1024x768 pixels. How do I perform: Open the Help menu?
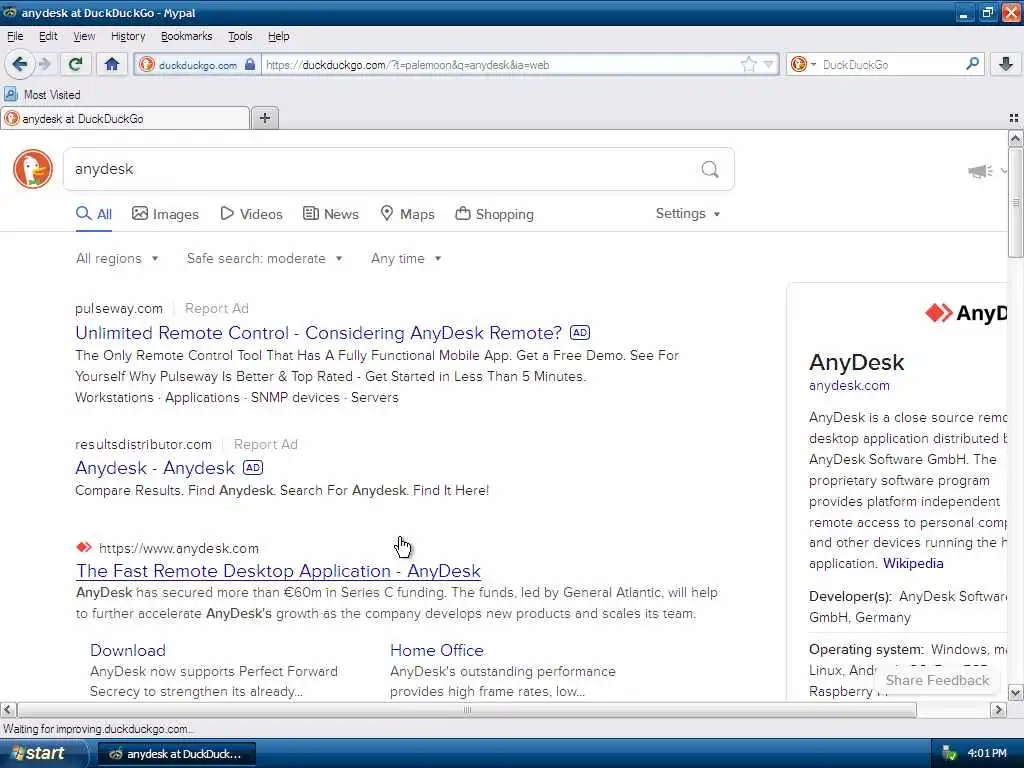click(x=278, y=36)
